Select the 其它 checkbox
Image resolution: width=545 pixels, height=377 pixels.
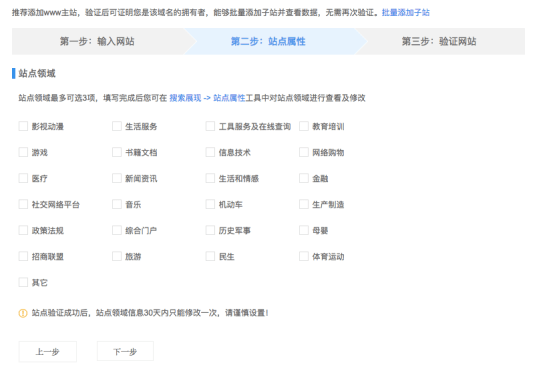[23, 282]
